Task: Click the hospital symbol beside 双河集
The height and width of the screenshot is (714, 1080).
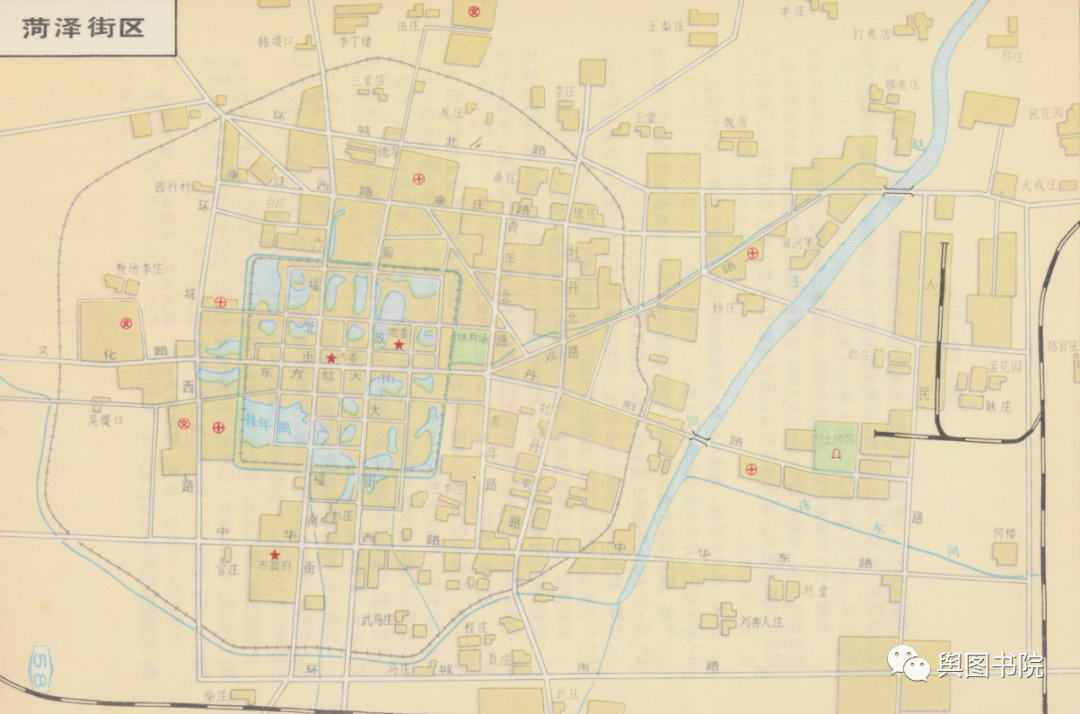Action: tap(754, 253)
